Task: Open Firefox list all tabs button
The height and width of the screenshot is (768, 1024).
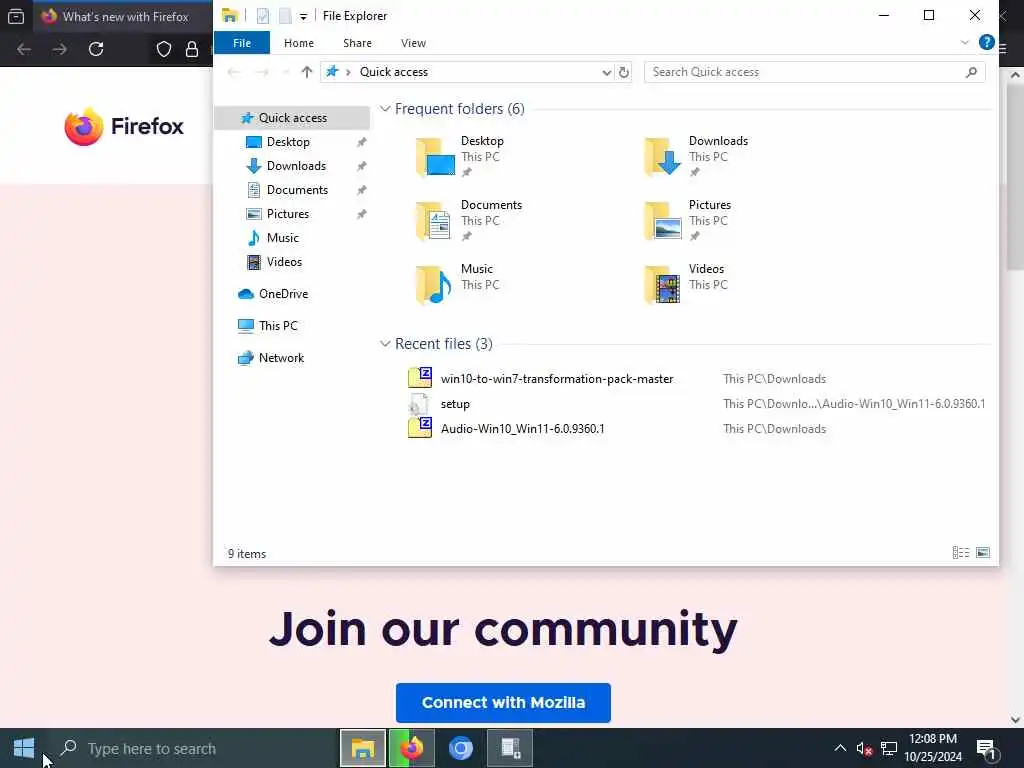Action: coord(16,16)
